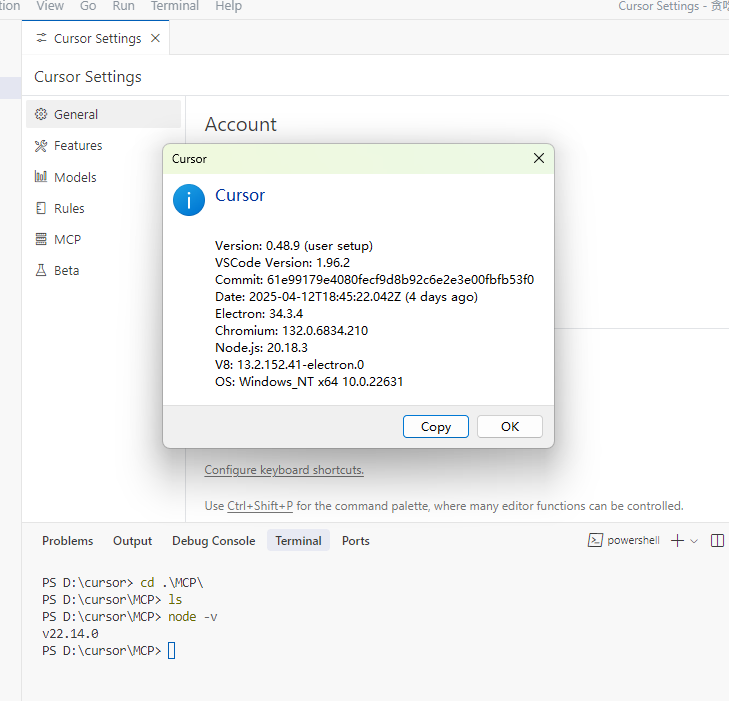This screenshot has height=701, width=729.
Task: Click the blue info icon in dialog
Action: (x=189, y=200)
